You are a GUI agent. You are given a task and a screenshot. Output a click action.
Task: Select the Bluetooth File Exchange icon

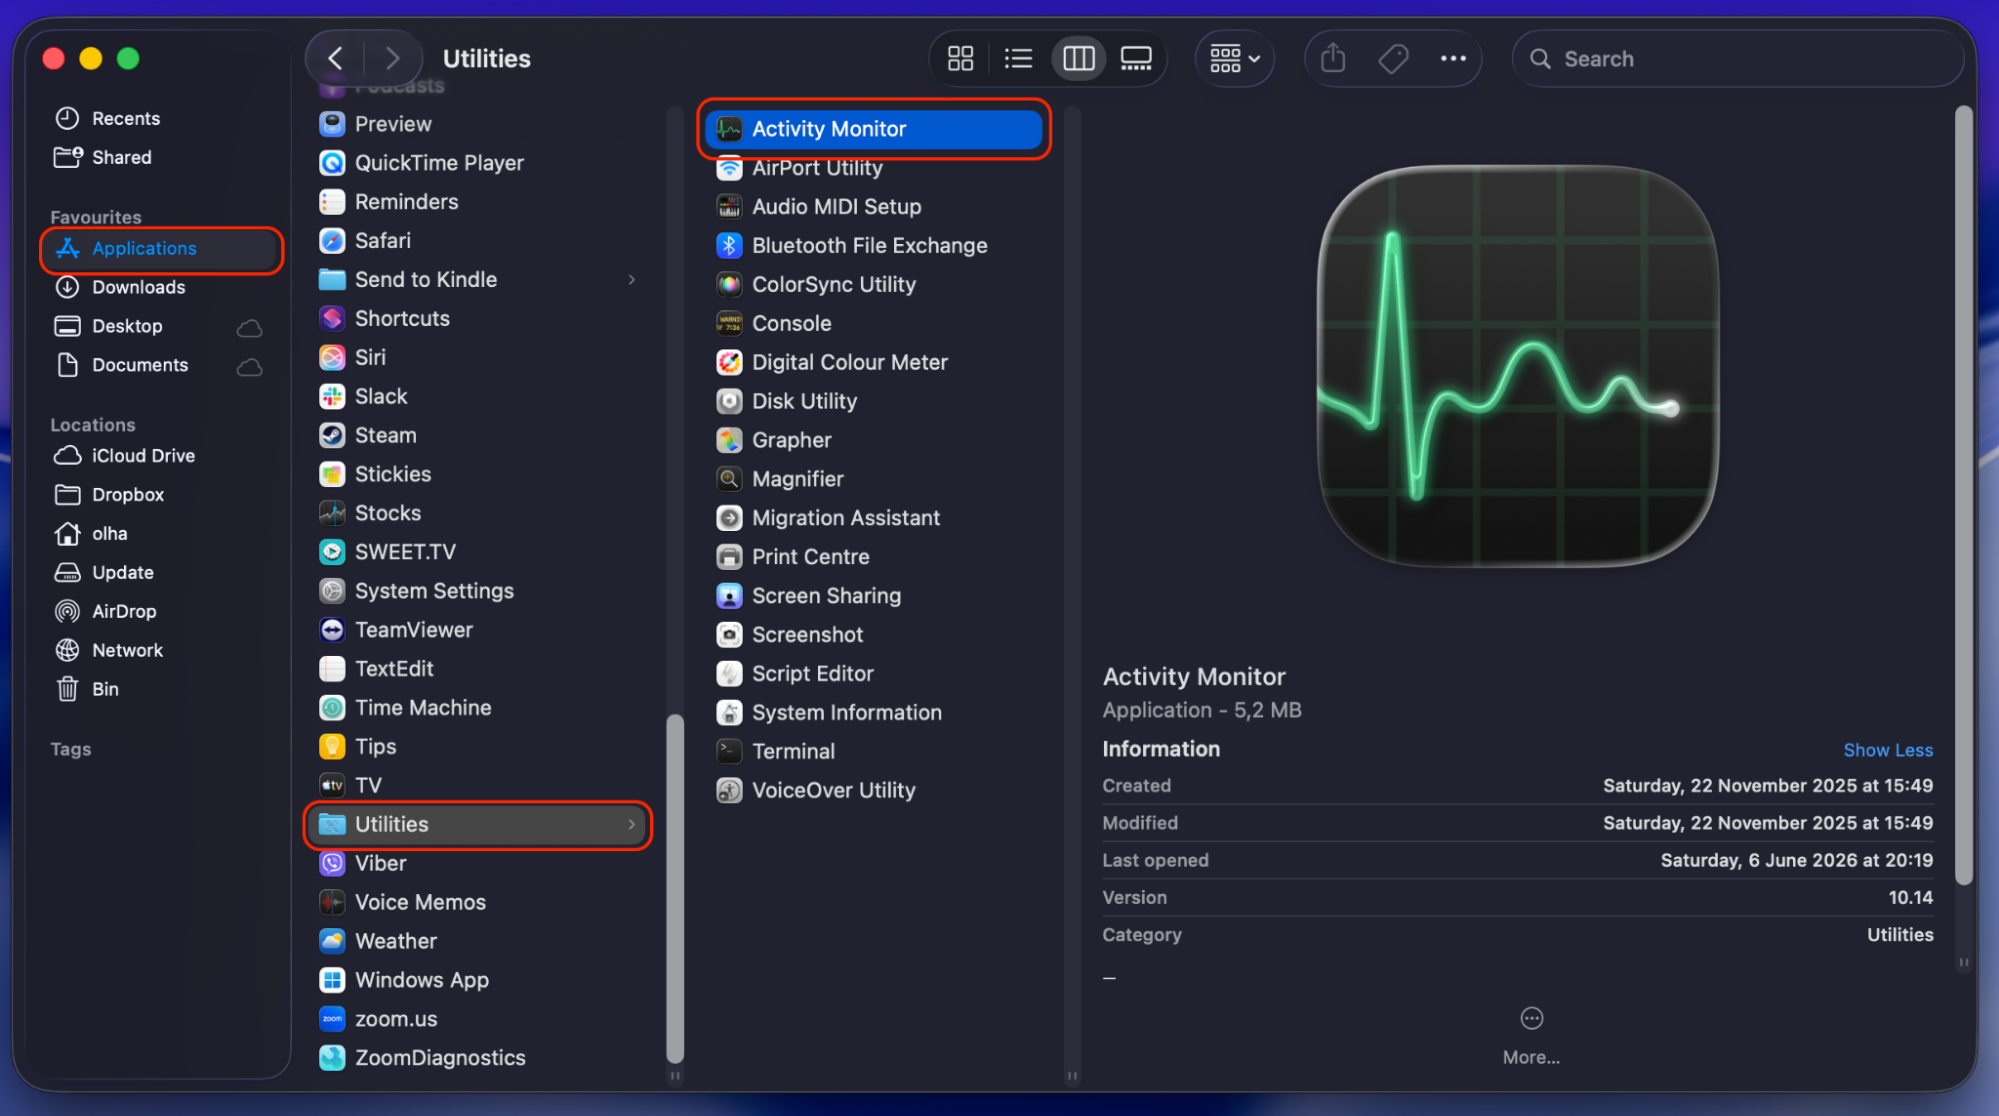point(729,246)
